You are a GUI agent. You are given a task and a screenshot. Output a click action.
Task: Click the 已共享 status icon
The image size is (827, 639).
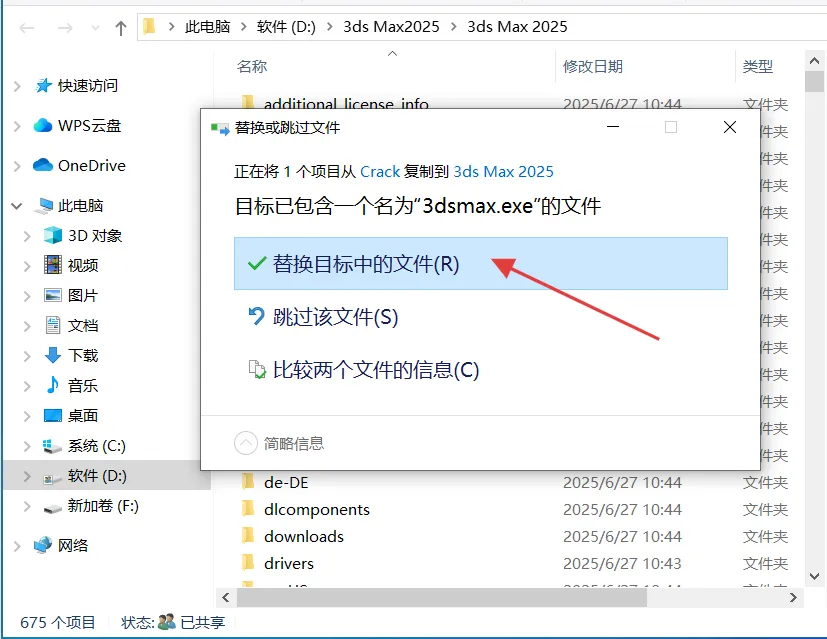tap(167, 622)
